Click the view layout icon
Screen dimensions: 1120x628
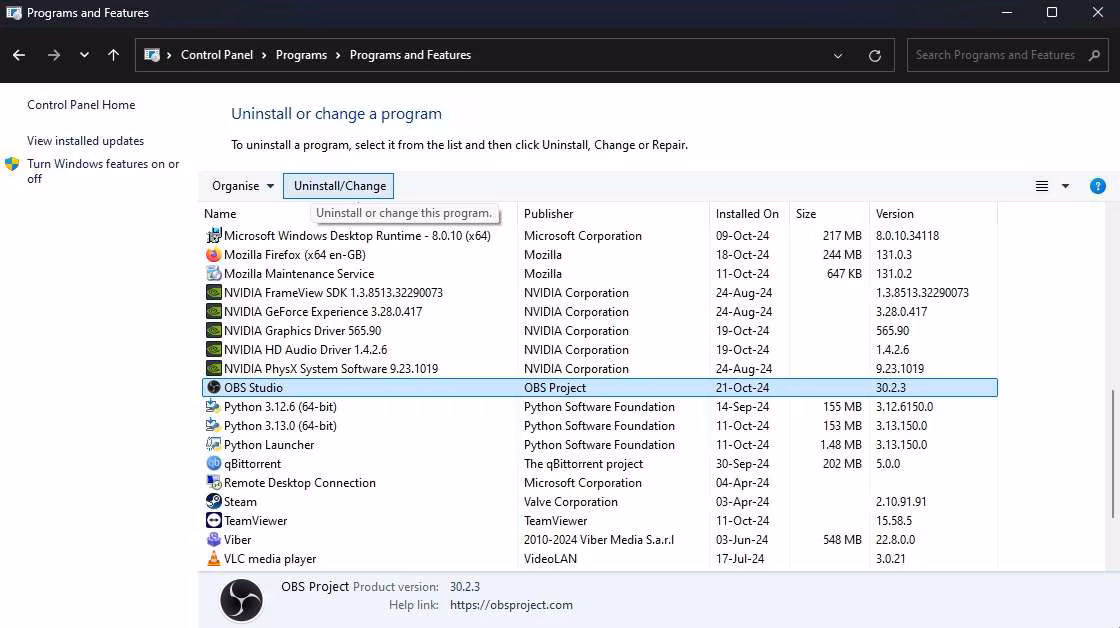(x=1041, y=186)
